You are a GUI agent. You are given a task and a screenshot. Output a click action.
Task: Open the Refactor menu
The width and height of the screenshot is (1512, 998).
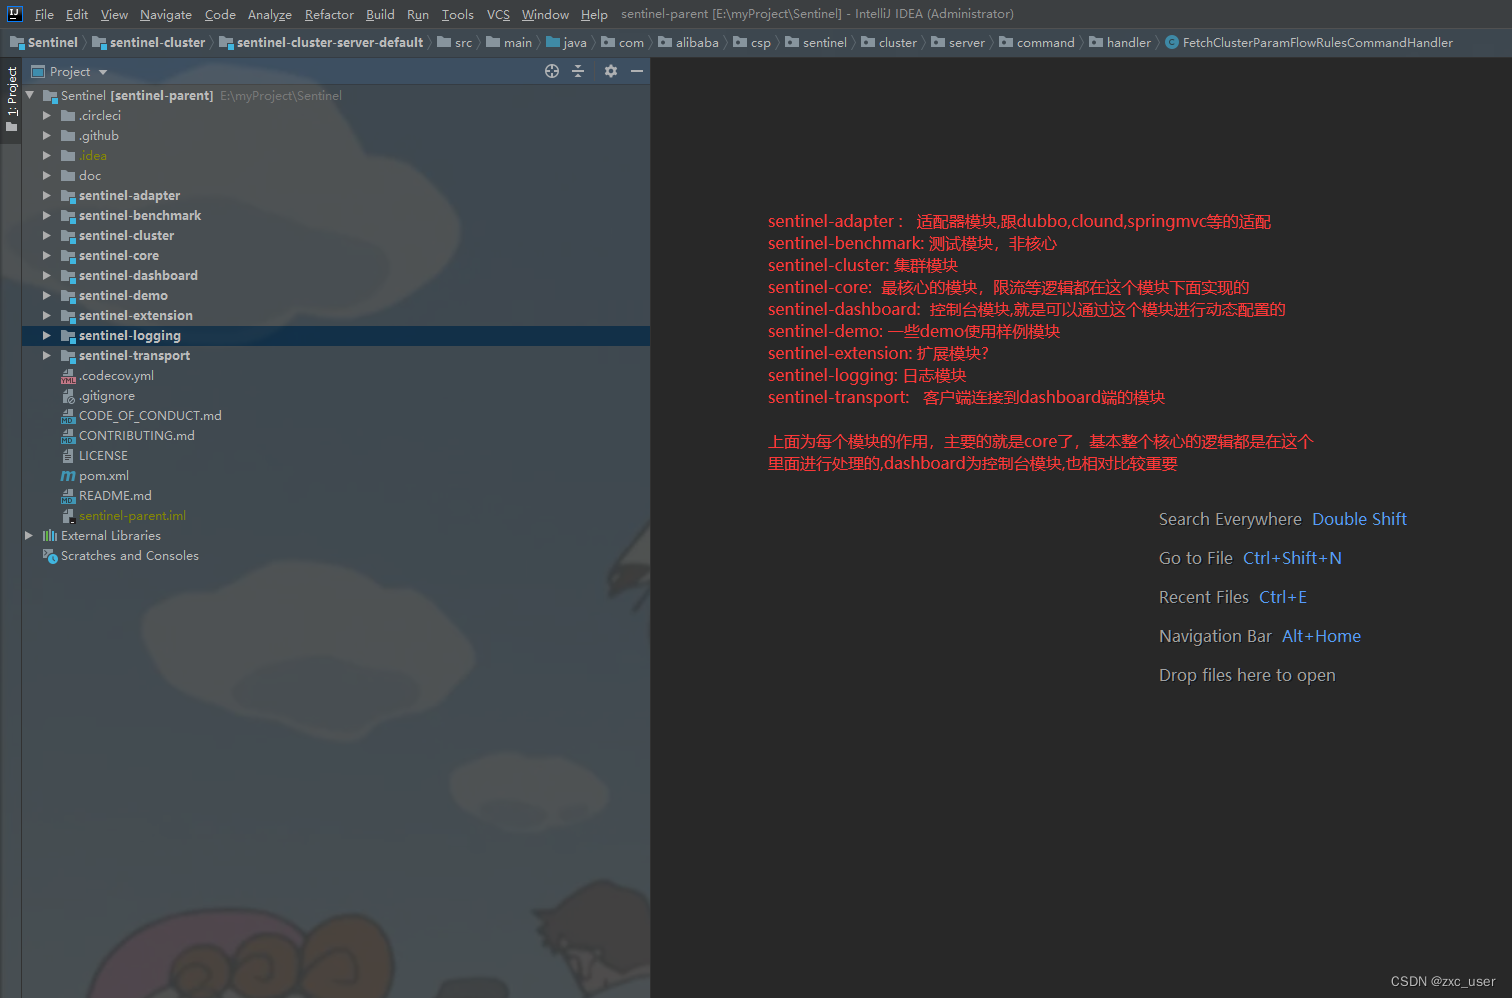[x=329, y=14]
